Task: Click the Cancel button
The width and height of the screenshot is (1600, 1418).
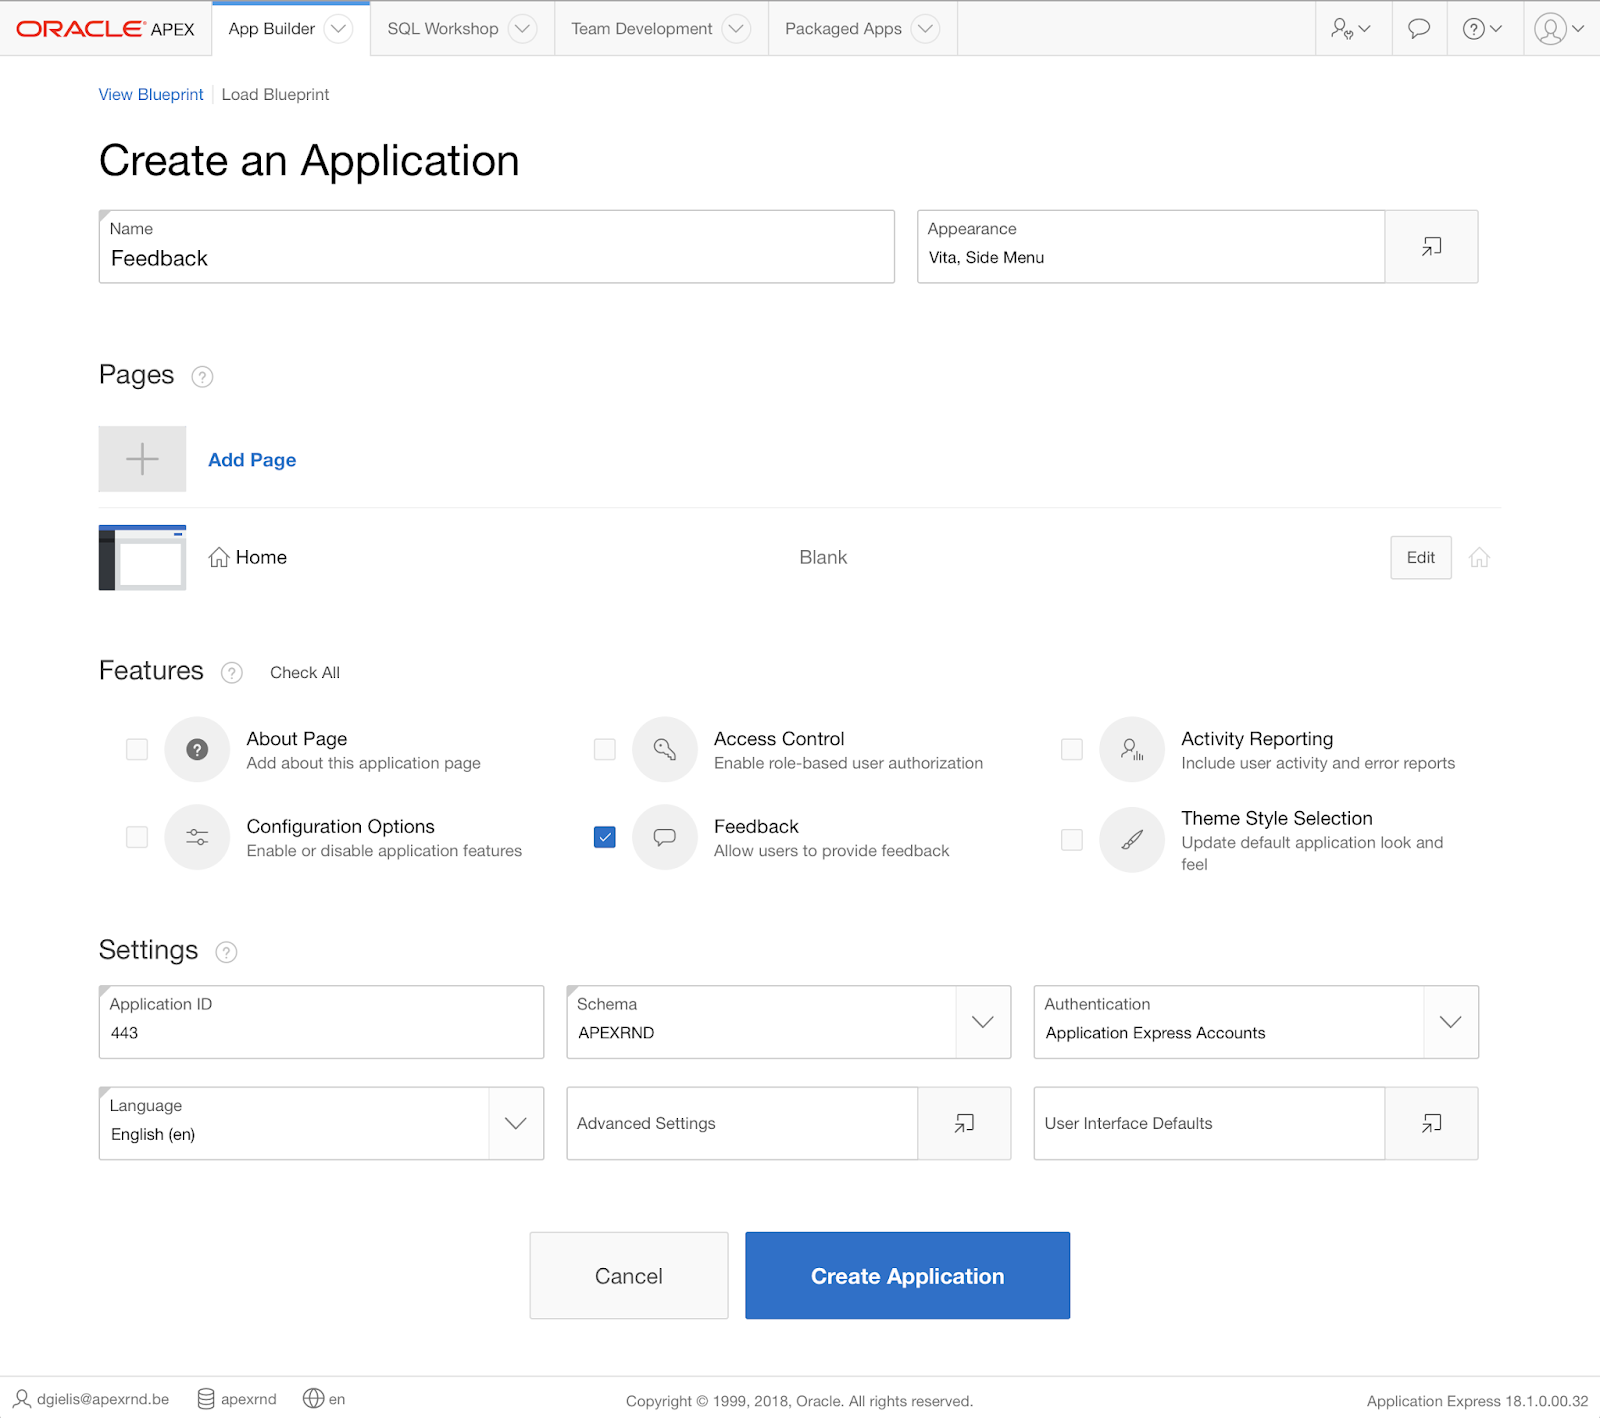Action: 629,1276
